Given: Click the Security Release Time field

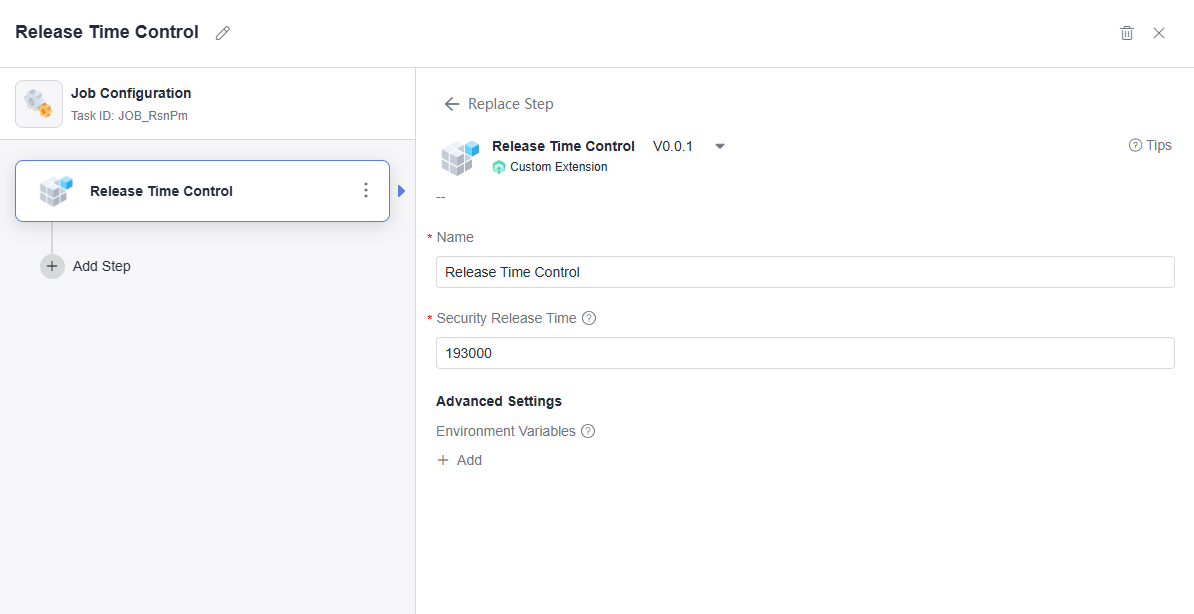Looking at the screenshot, I should [x=805, y=353].
